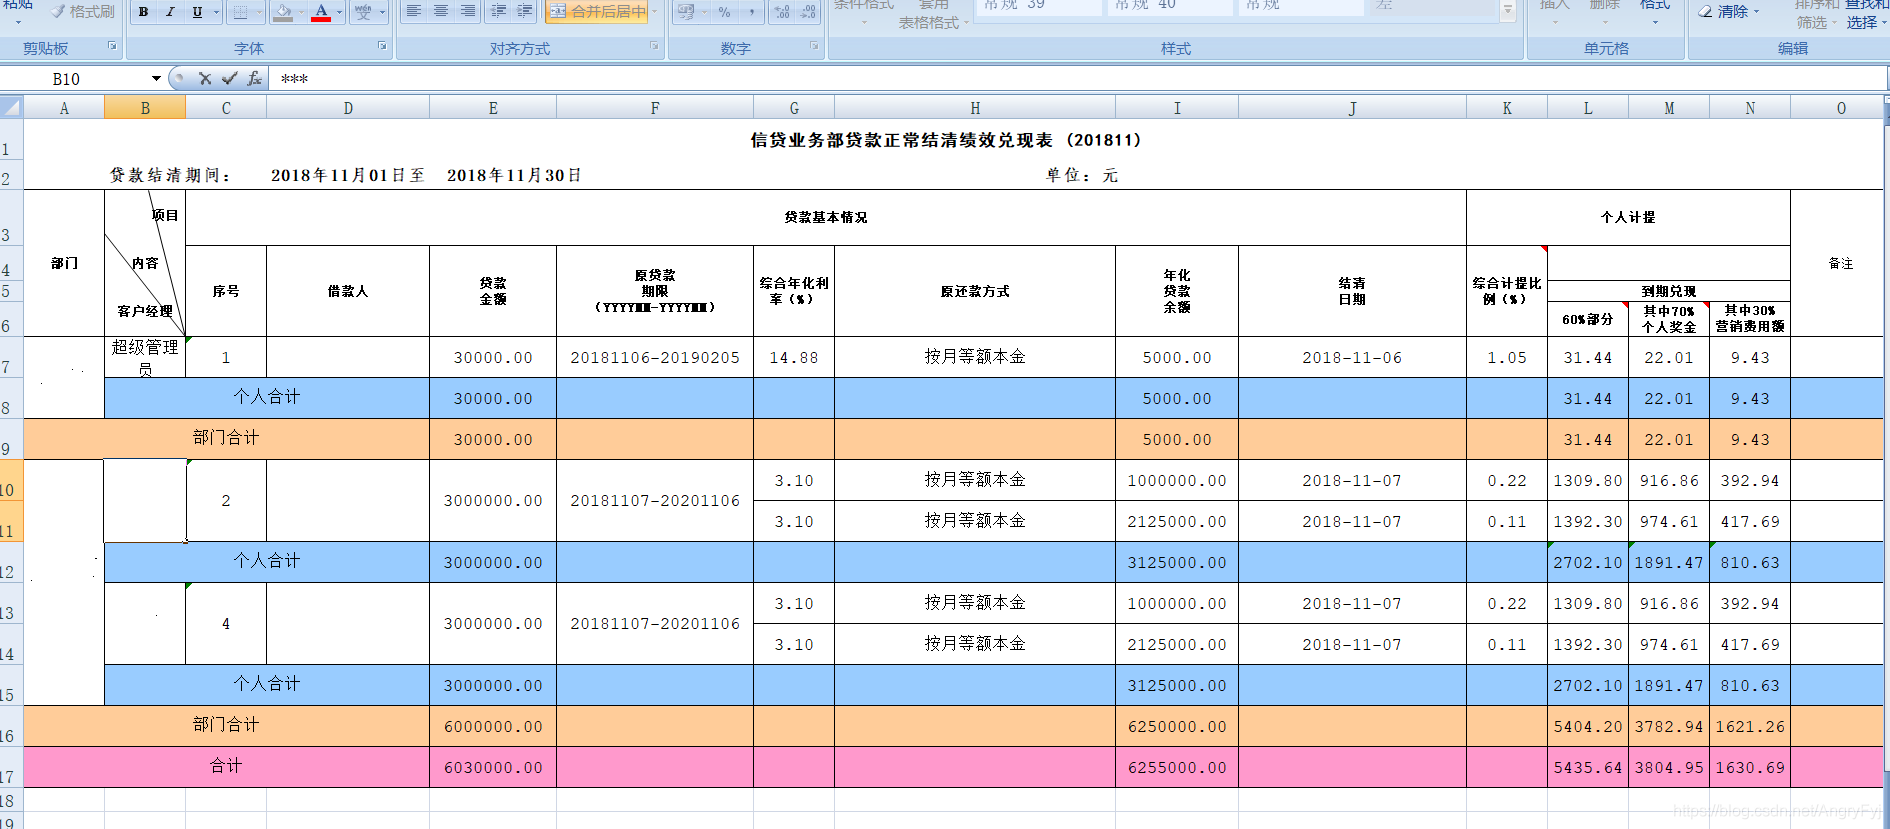Click the cell borders icon
The height and width of the screenshot is (829, 1890).
click(x=240, y=12)
